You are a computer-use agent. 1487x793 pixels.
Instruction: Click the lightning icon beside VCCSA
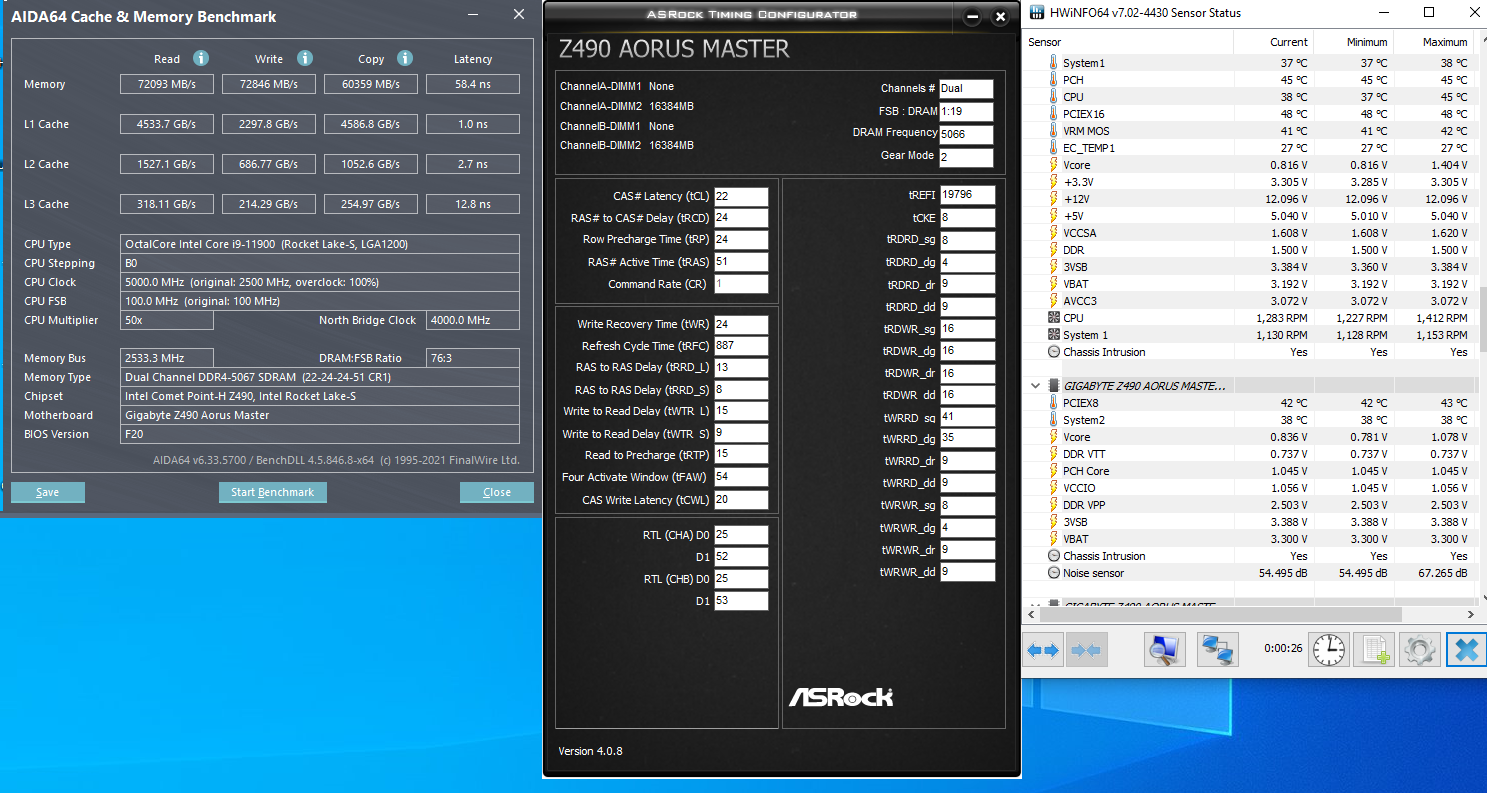click(1053, 233)
